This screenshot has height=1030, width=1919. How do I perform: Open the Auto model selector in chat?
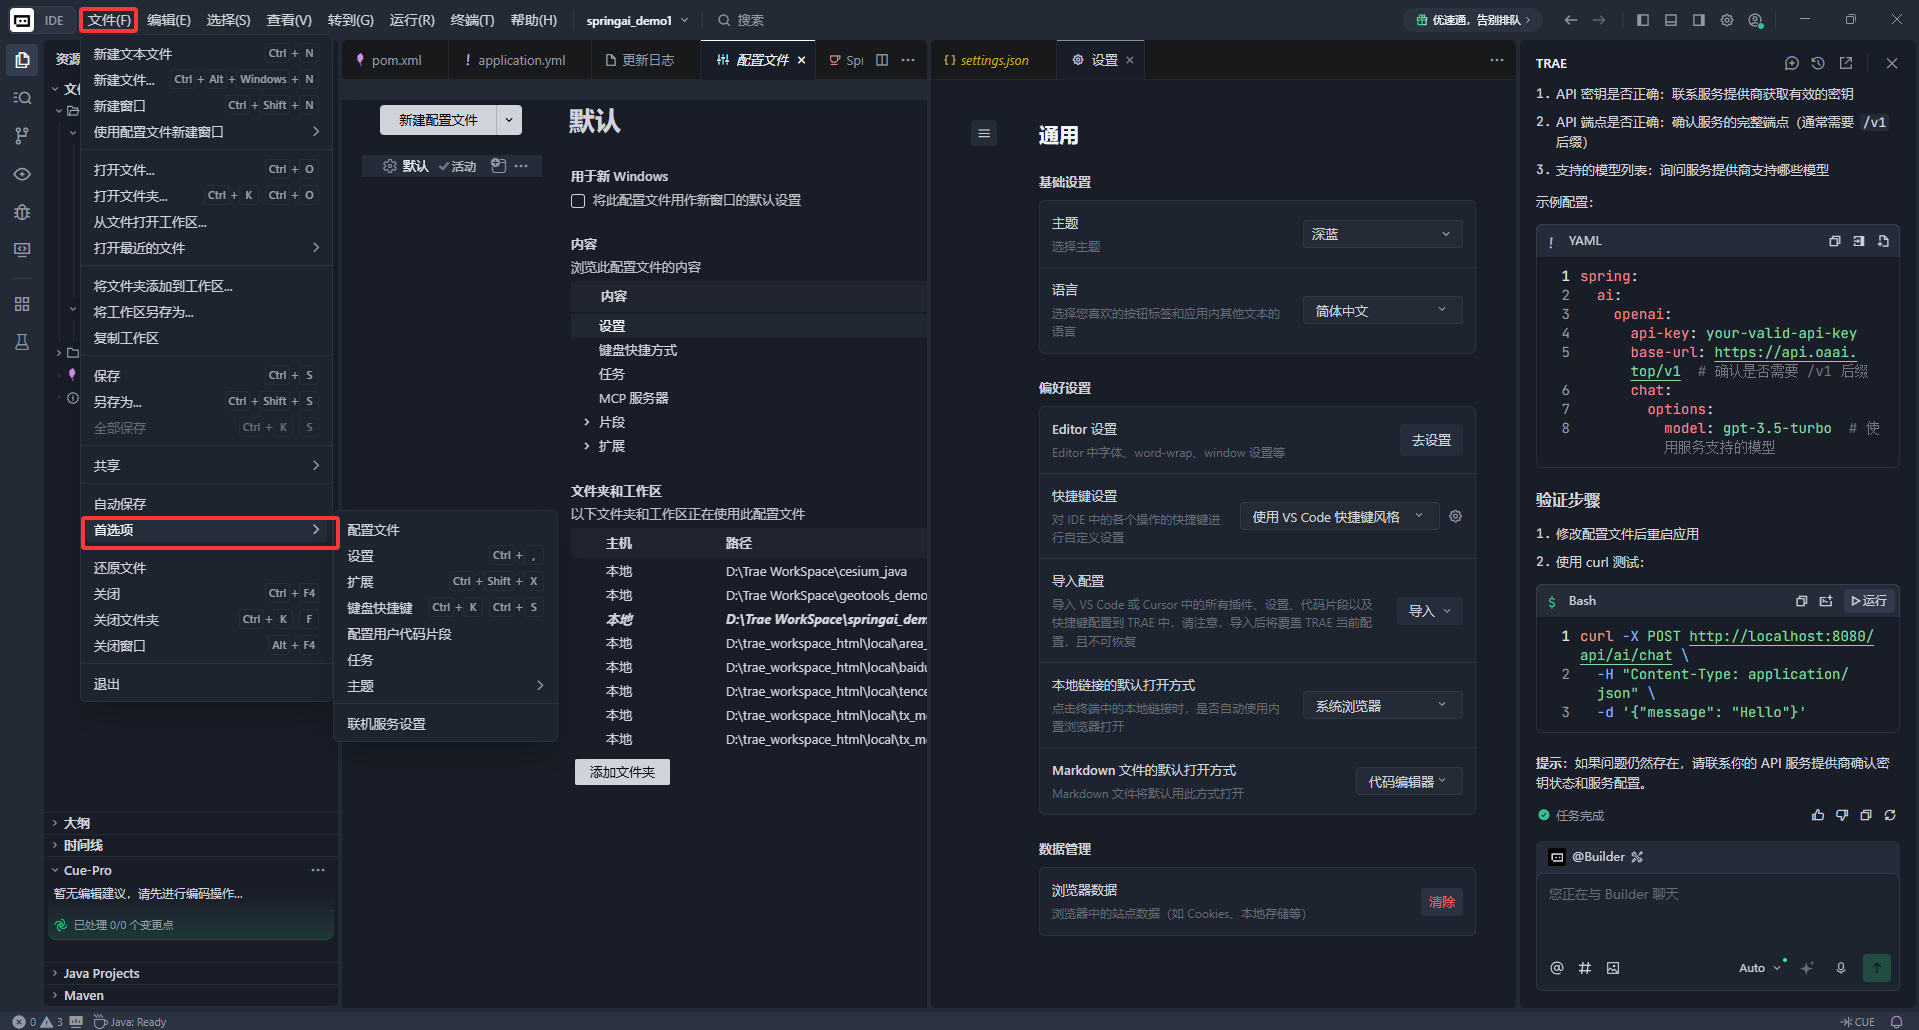click(1760, 968)
